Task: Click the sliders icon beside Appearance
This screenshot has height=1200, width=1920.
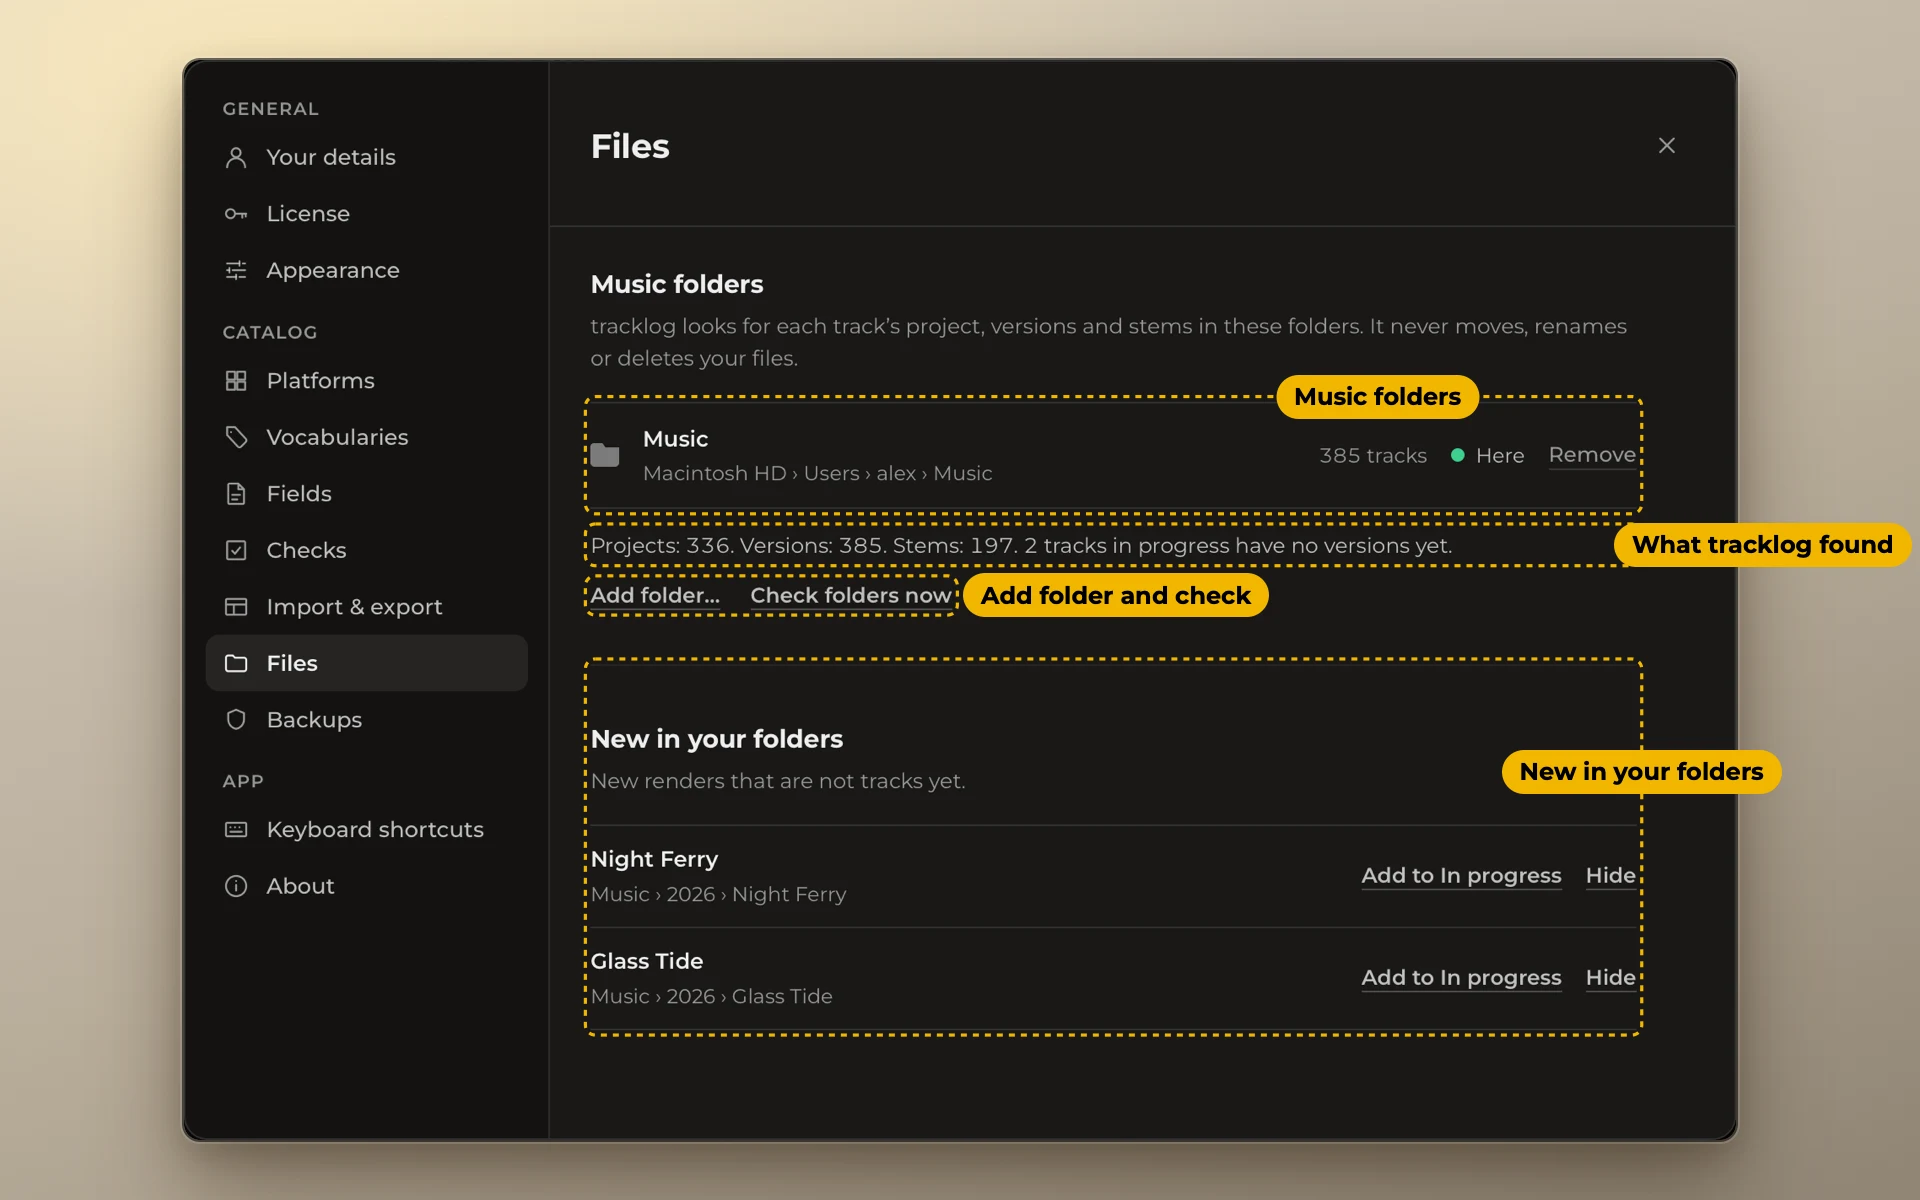Action: point(236,270)
